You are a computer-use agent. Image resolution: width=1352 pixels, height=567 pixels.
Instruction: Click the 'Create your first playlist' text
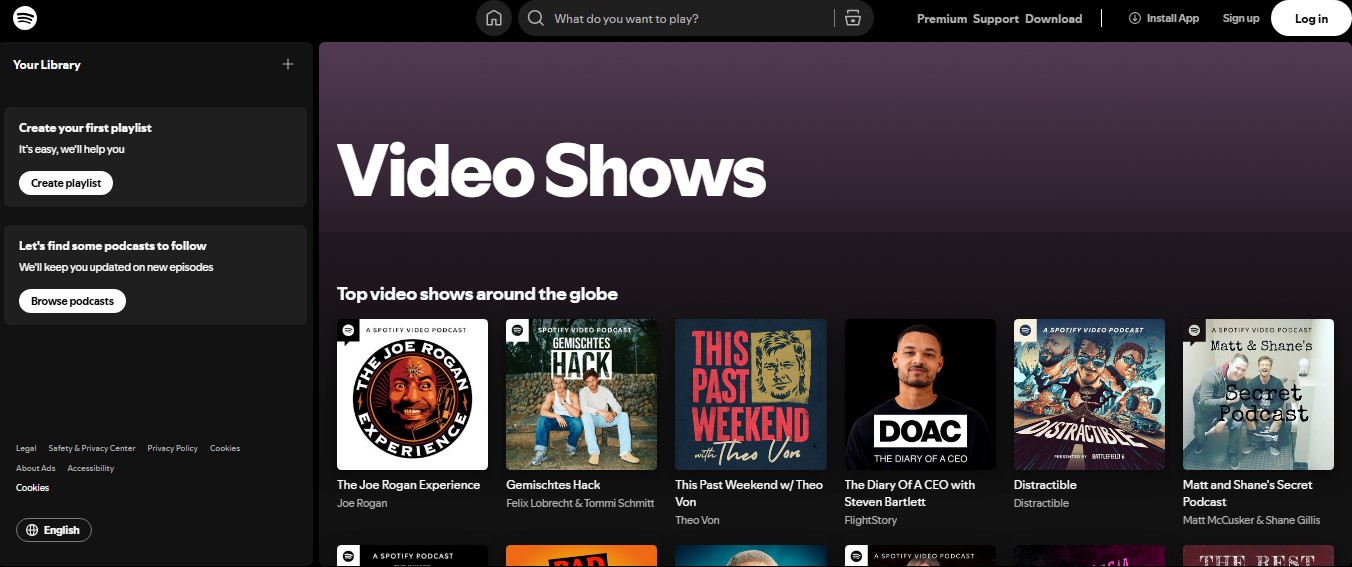[85, 128]
